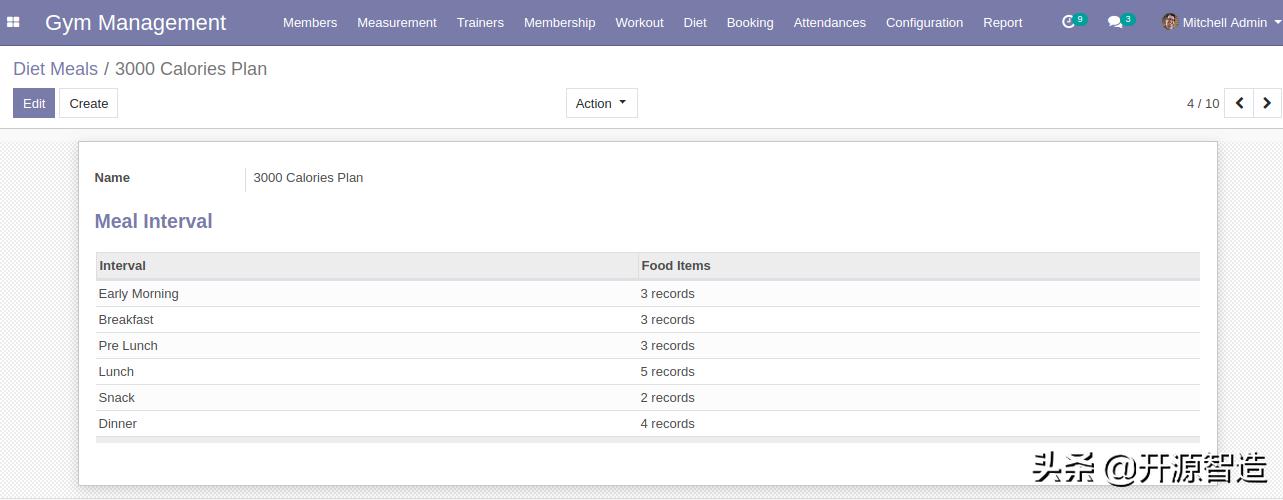Expand the Action dropdown
The image size is (1283, 500).
point(601,103)
